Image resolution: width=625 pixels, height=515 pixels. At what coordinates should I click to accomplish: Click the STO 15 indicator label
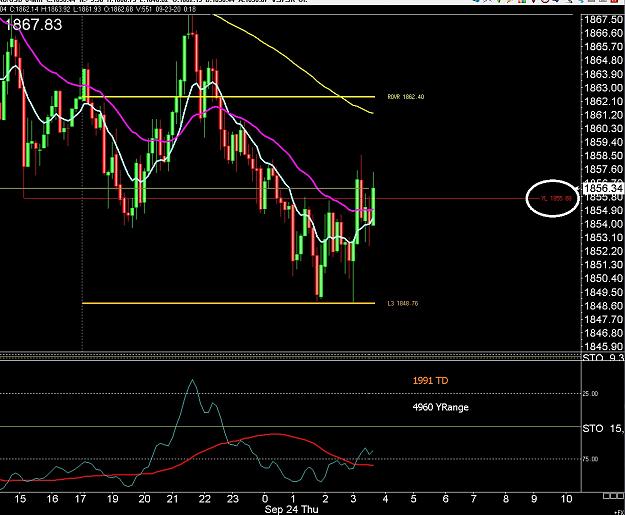coord(603,429)
